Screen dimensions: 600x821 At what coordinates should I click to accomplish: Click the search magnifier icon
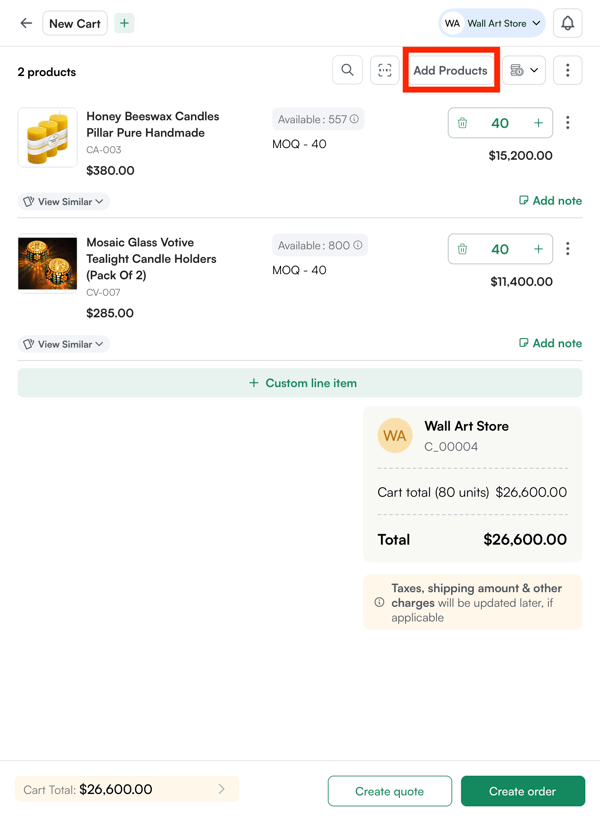[347, 70]
